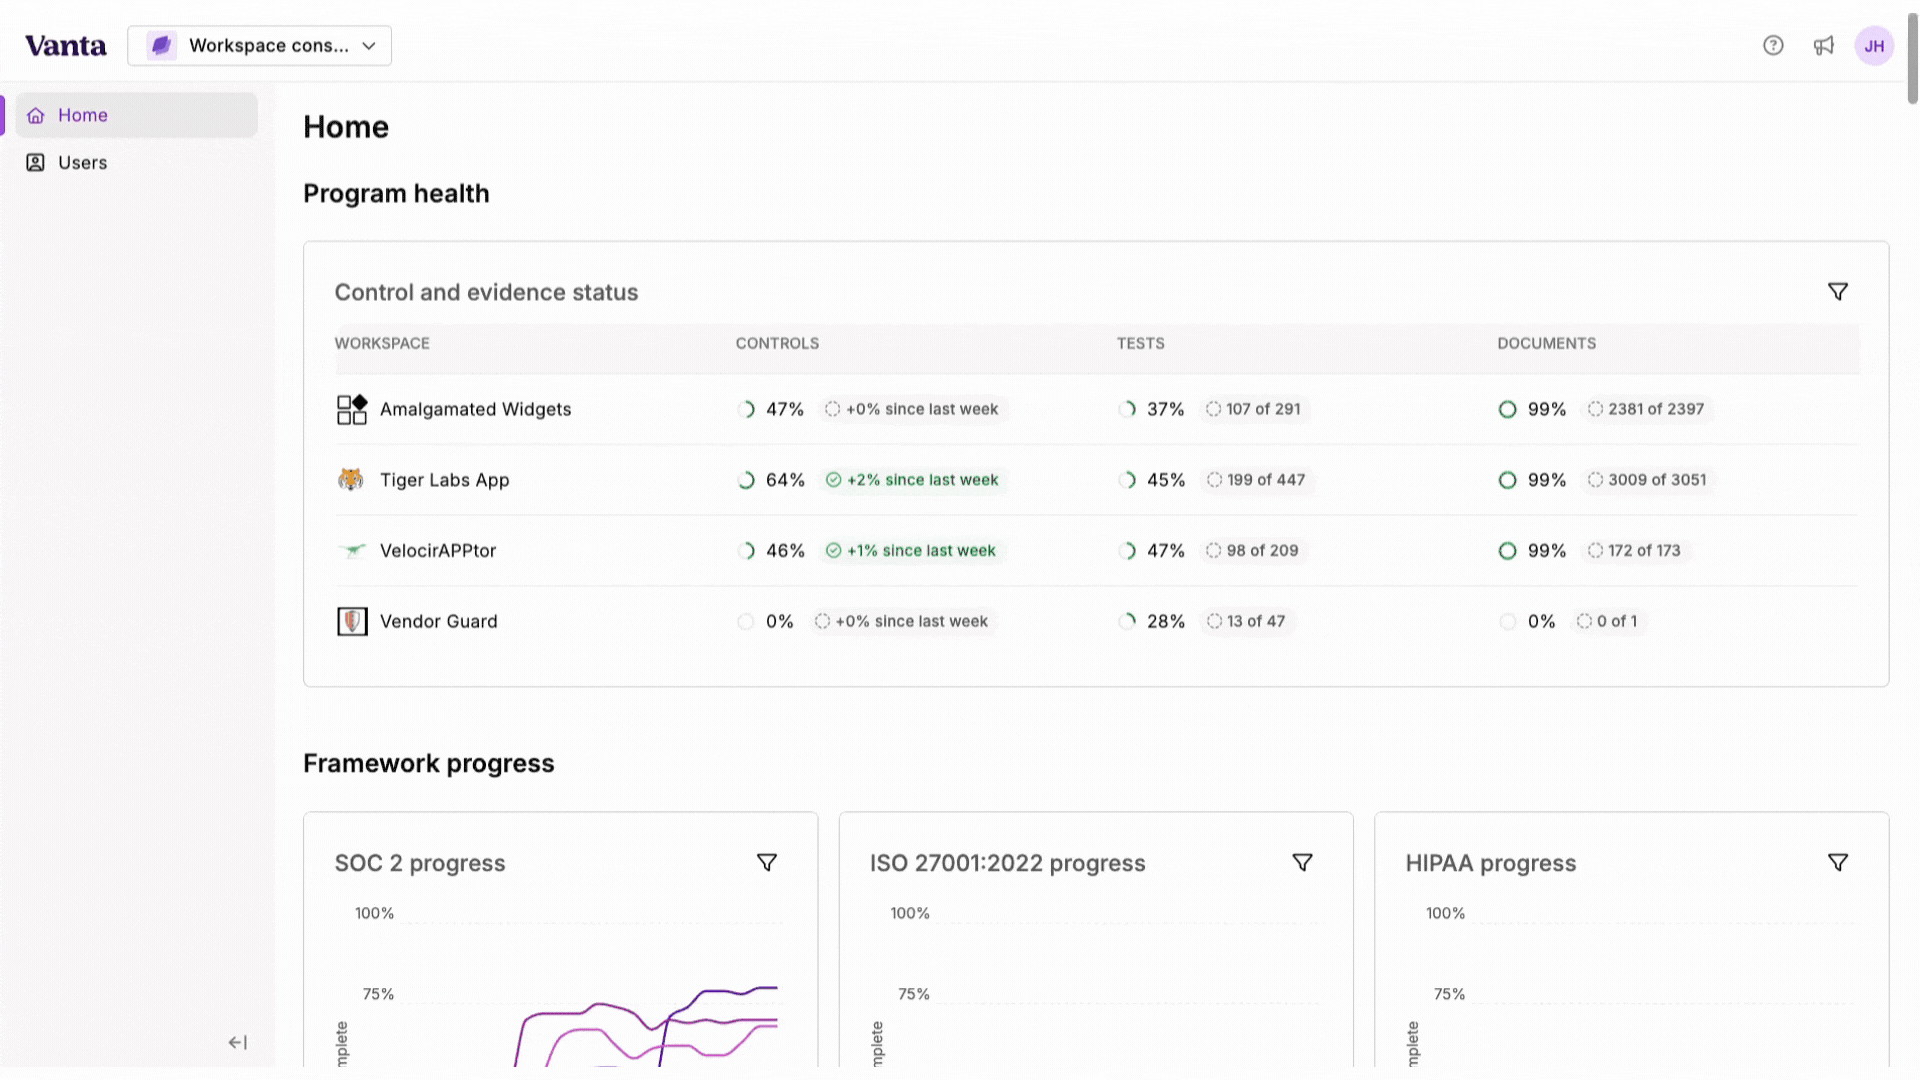1920x1080 pixels.
Task: Click the 3009 of 3051 documents badge
Action: pos(1647,480)
